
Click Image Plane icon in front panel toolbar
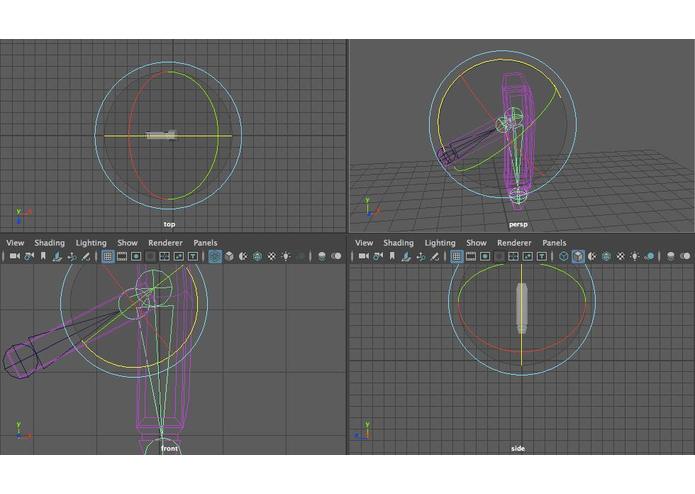click(57, 256)
